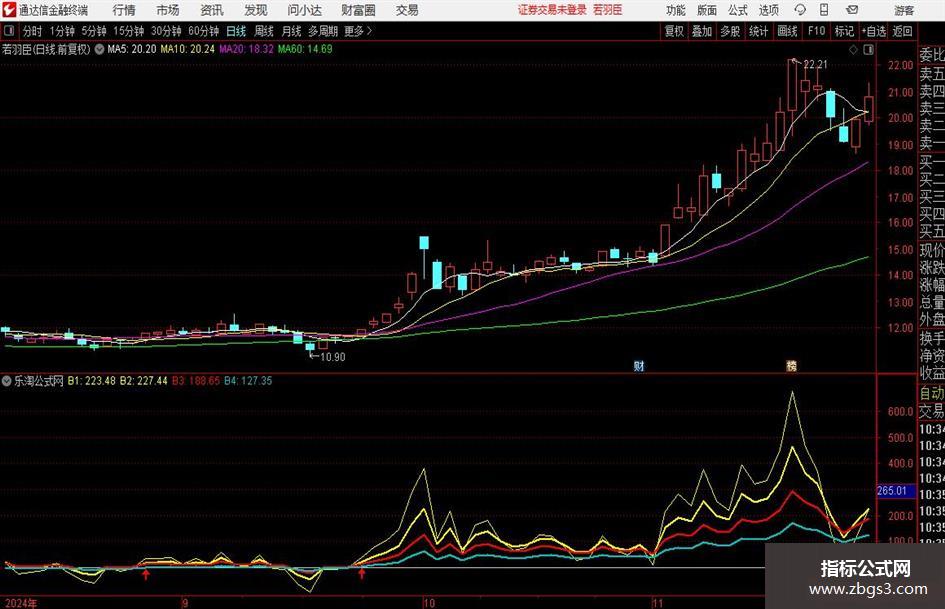The width and height of the screenshot is (945, 609).
Task: Switch to the 30分钟 period tab
Action: click(166, 31)
